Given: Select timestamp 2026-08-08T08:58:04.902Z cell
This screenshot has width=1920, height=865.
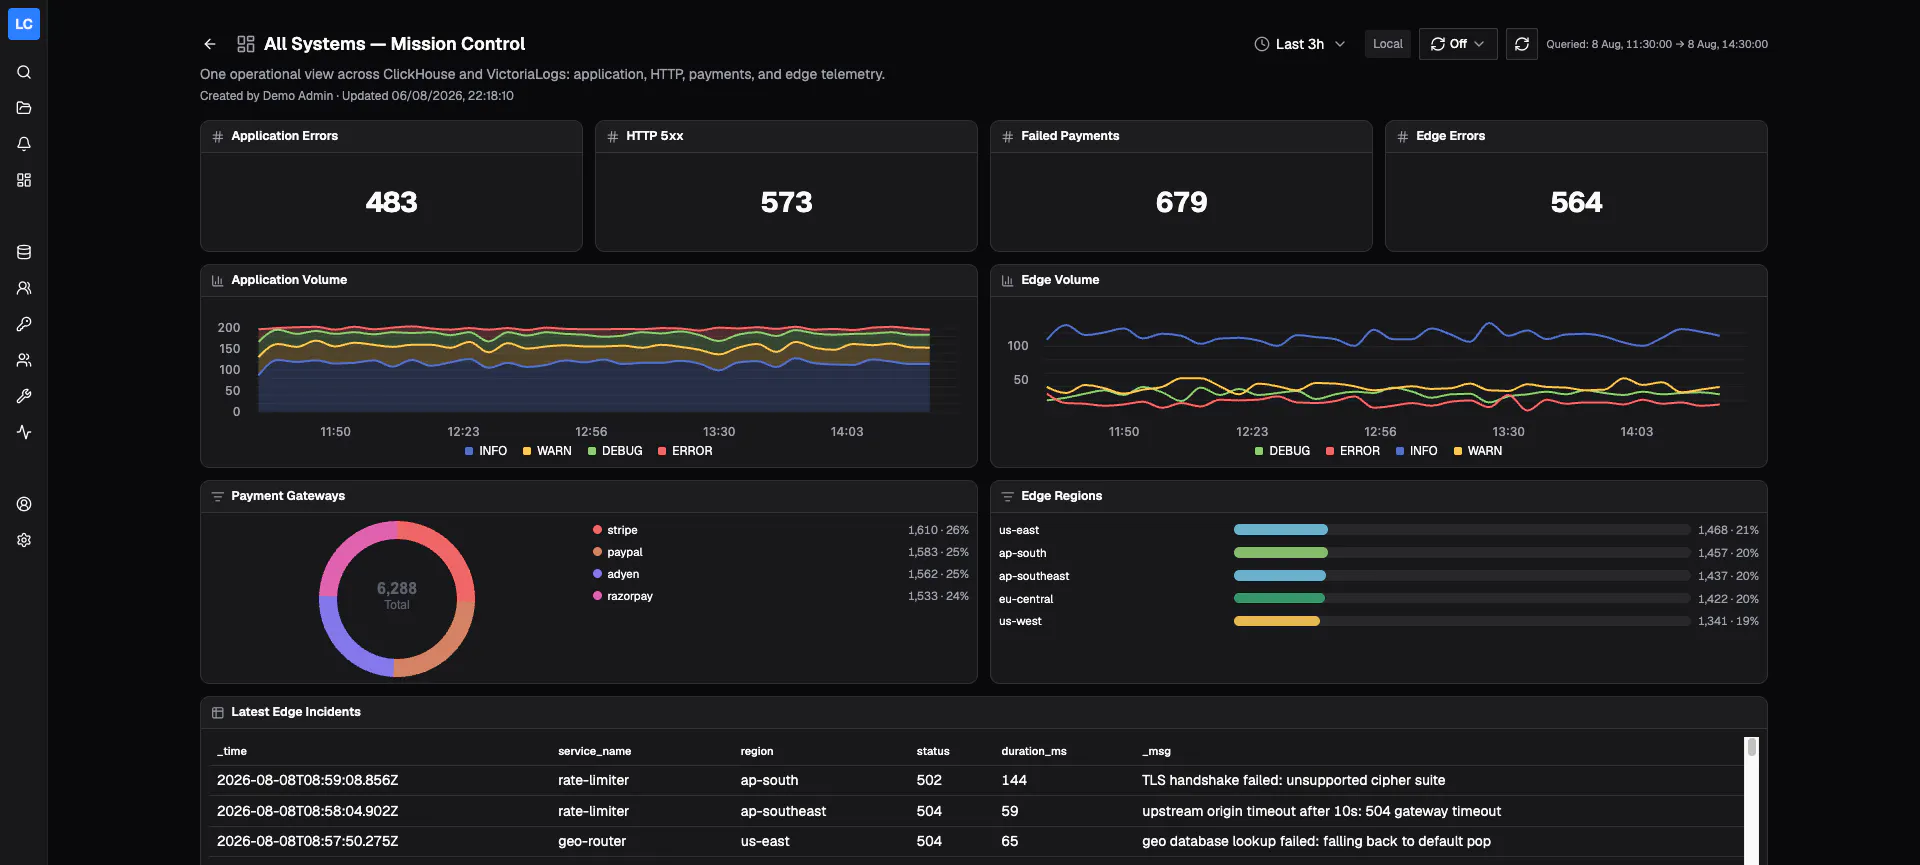Looking at the screenshot, I should (x=307, y=811).
